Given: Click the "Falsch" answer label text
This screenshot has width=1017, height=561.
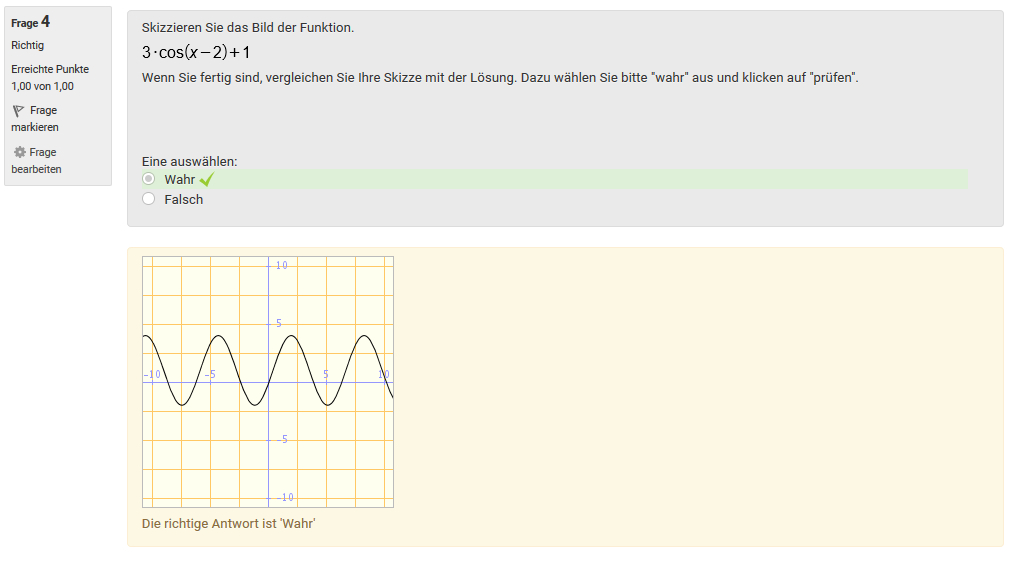Looking at the screenshot, I should click(x=184, y=199).
